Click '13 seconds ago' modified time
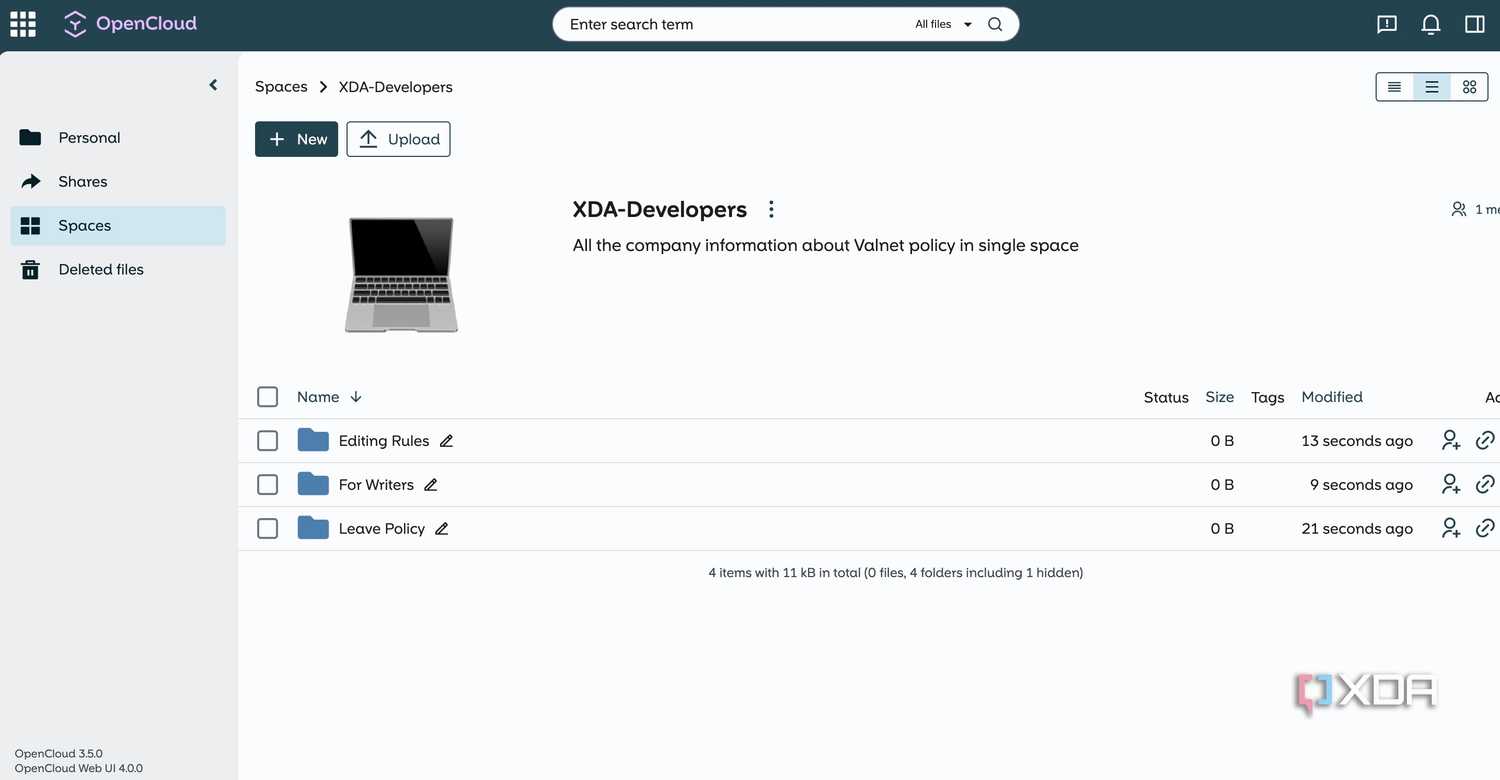1500x780 pixels. 1357,441
